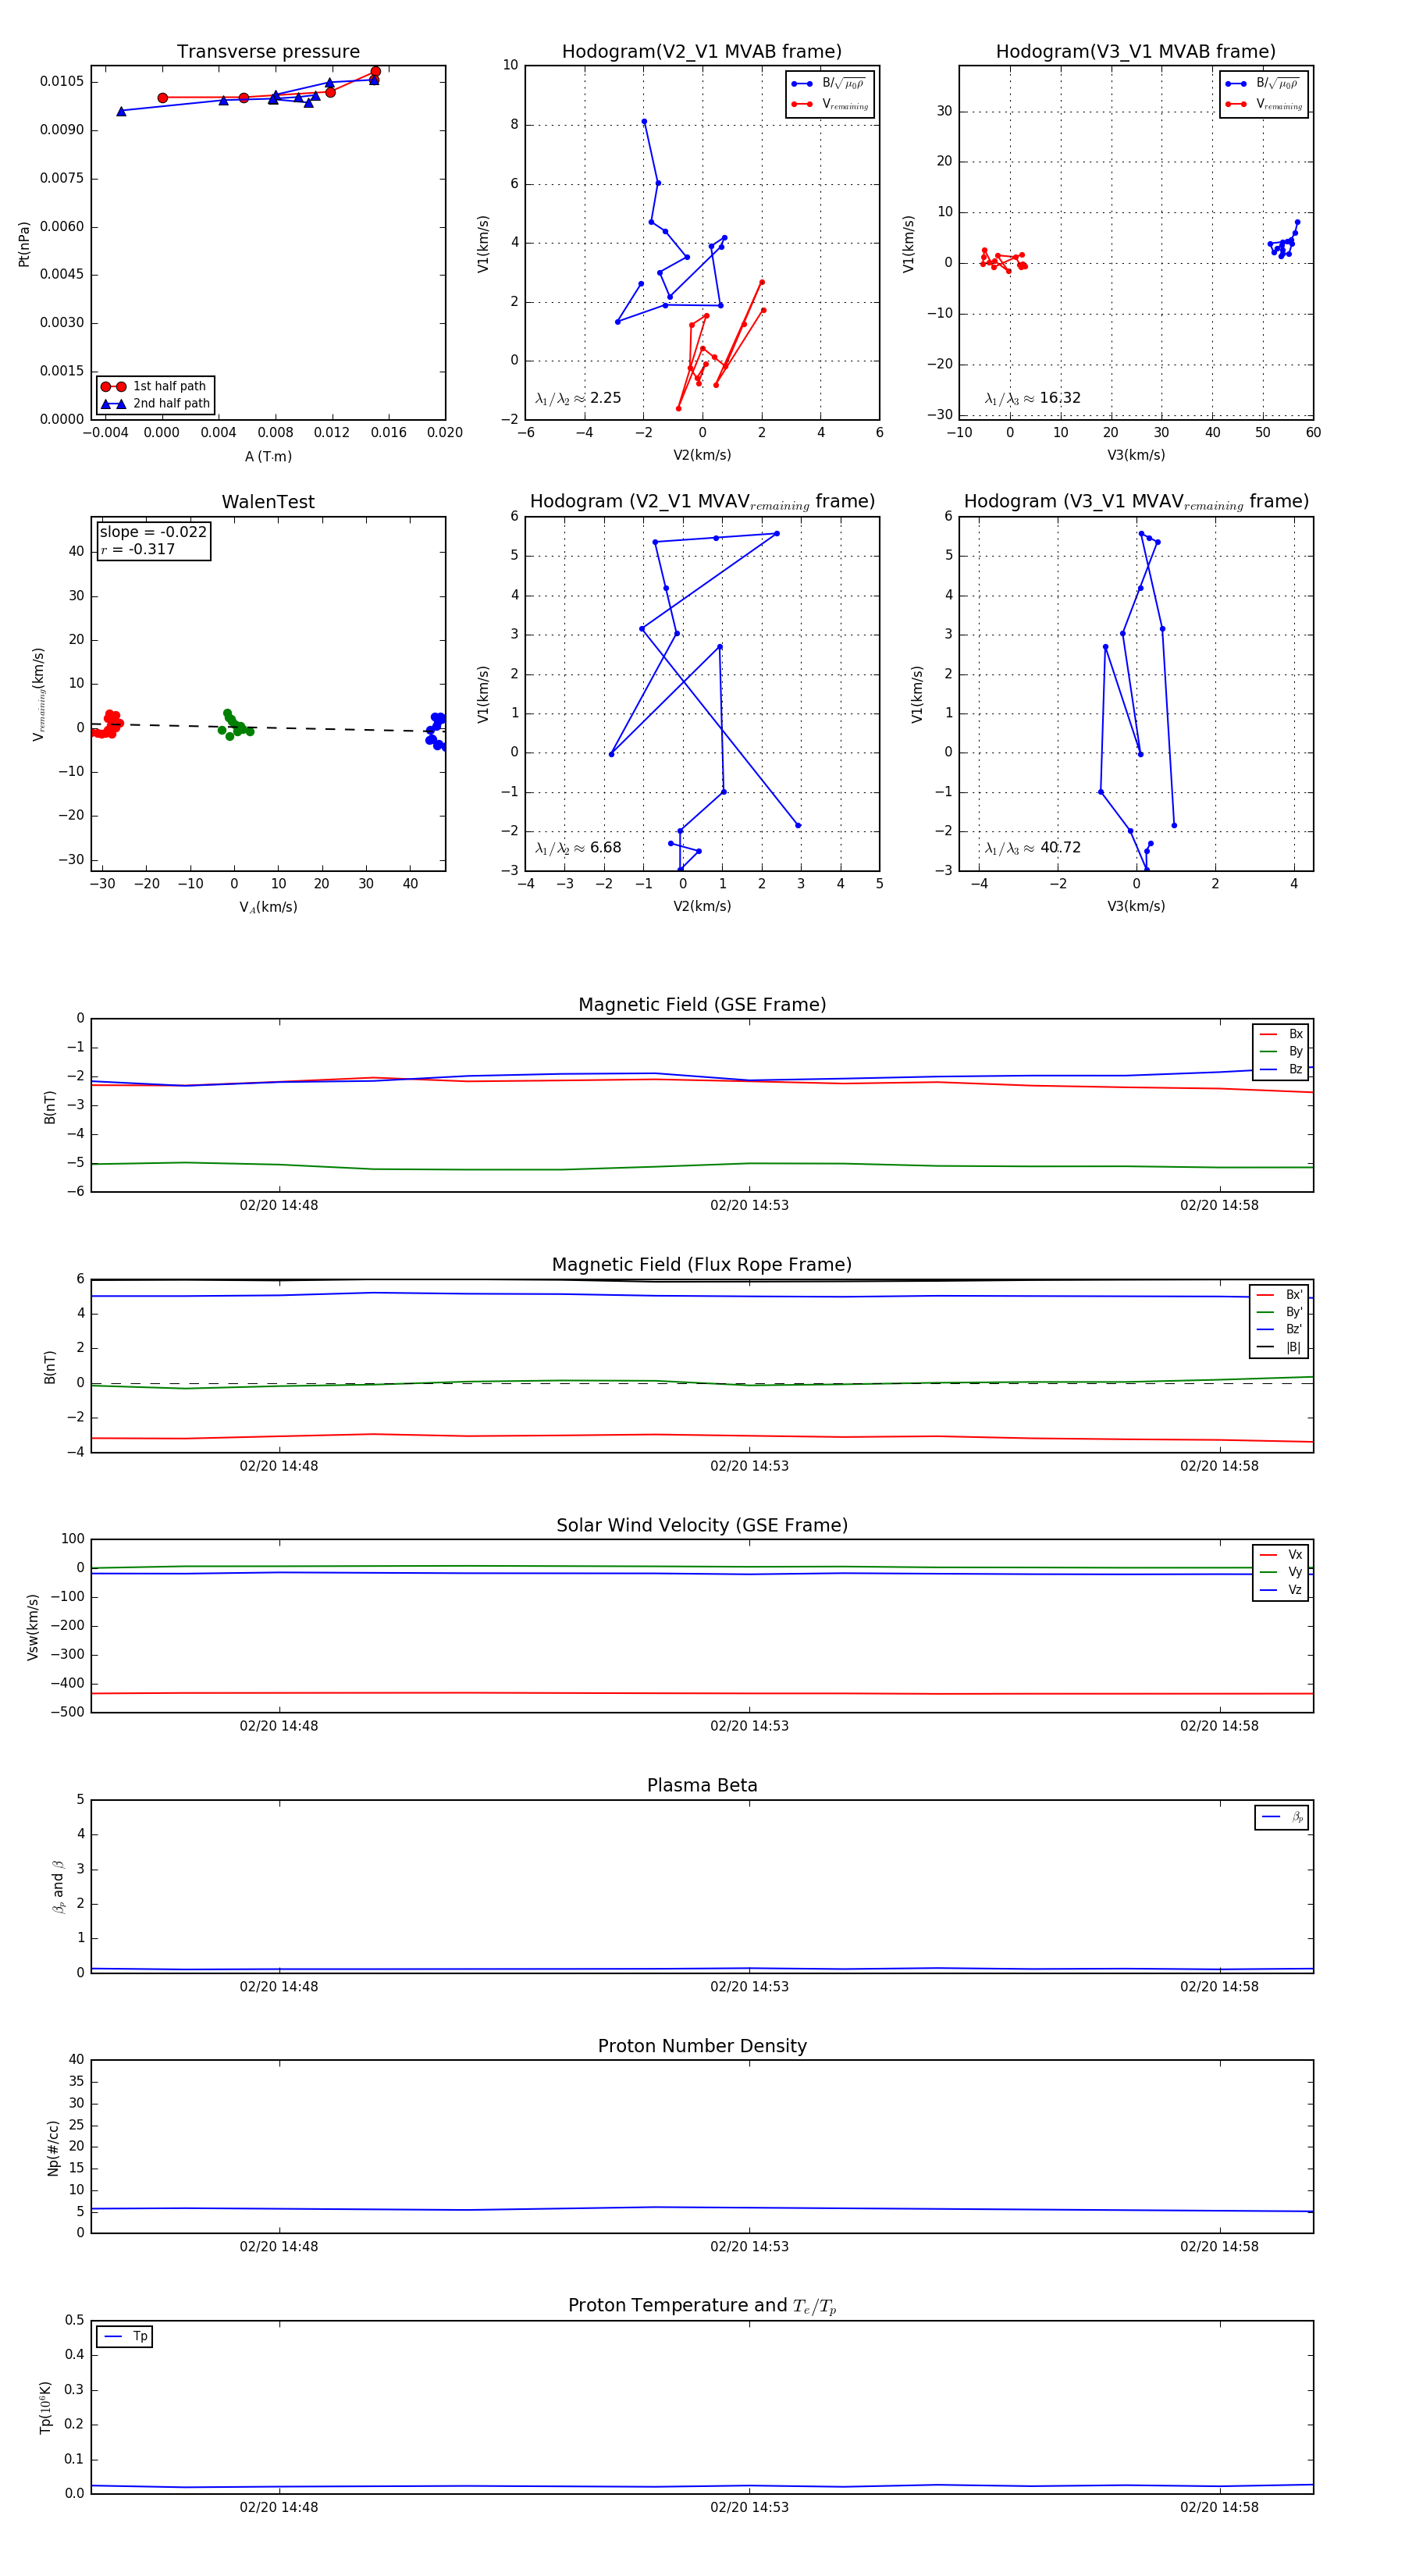The width and height of the screenshot is (1405, 2576).
Task: Click the 'Plasma Beta' title
Action: pyautogui.click(x=702, y=1785)
